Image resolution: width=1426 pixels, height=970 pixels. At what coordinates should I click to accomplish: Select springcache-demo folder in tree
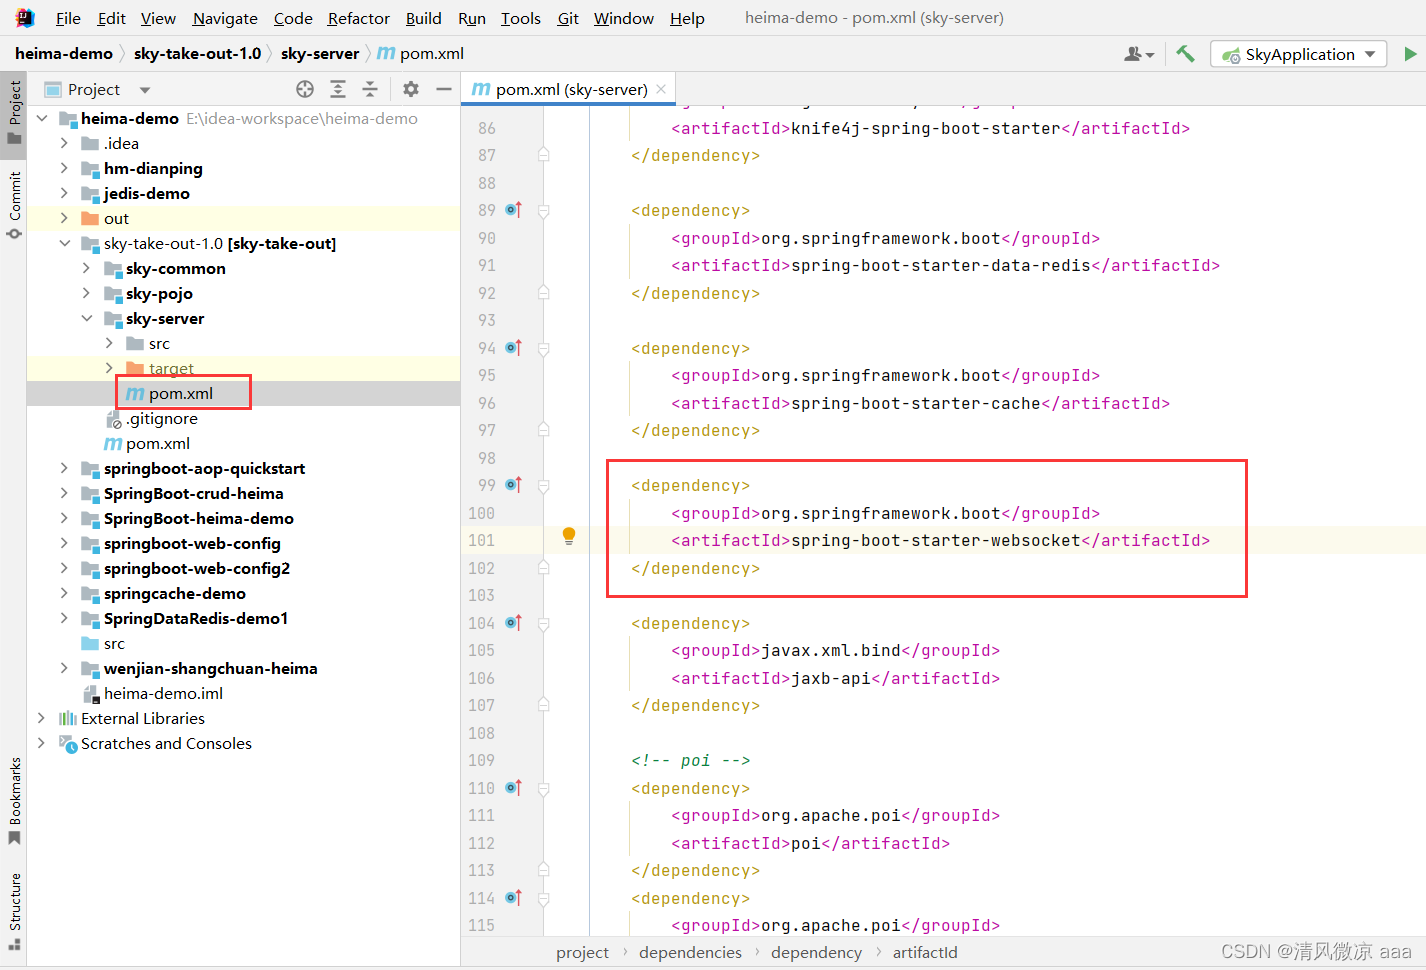pos(175,593)
